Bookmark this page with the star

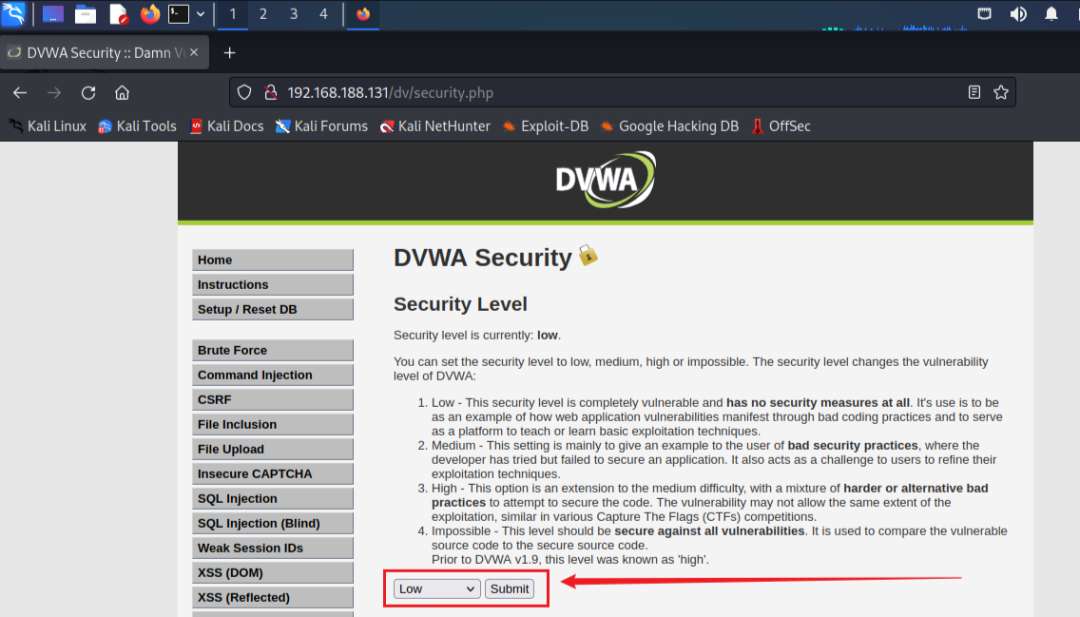coord(1001,92)
